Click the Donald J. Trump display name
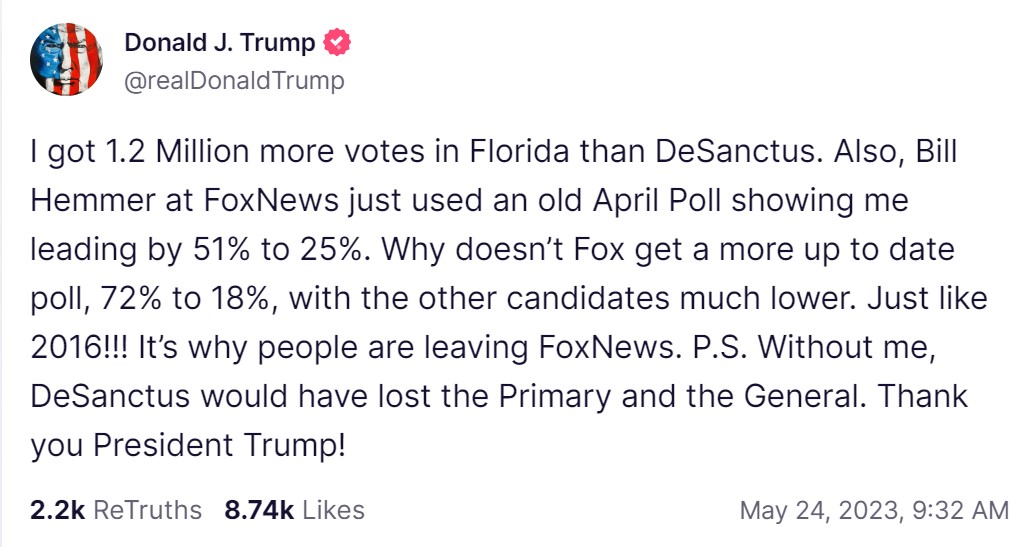This screenshot has width=1032, height=547. click(x=219, y=43)
